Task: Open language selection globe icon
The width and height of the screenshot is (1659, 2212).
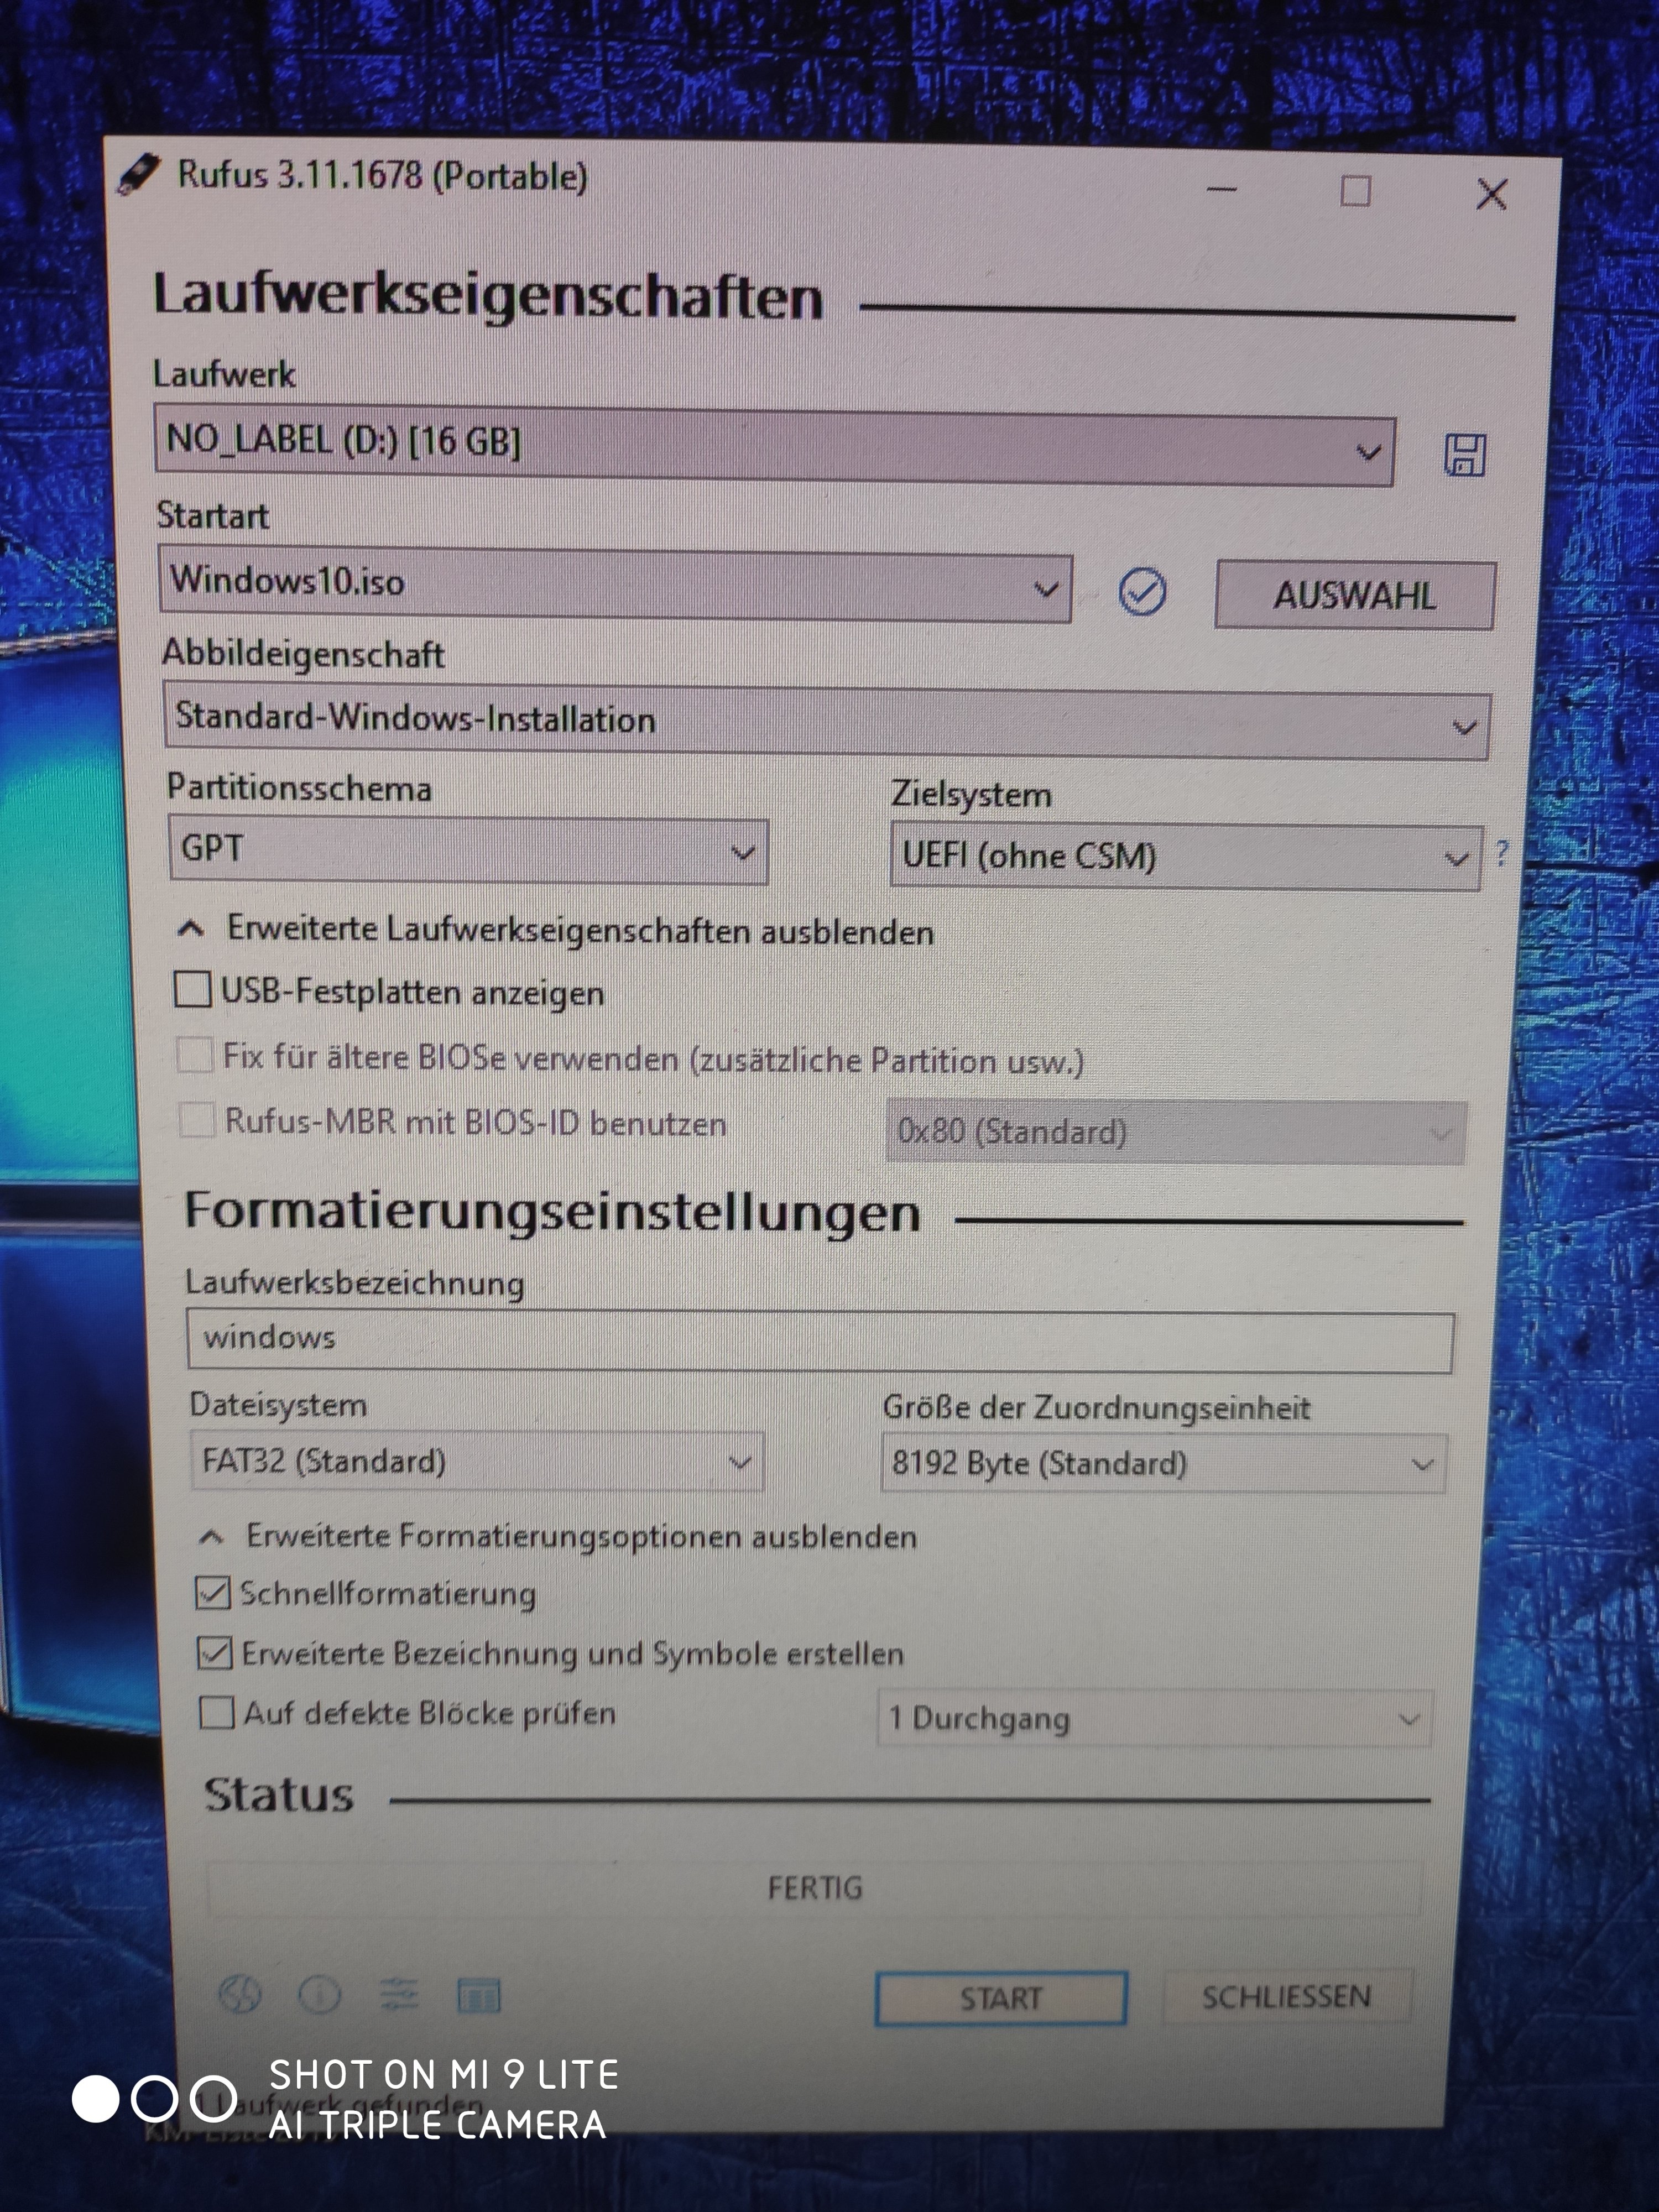Action: tap(240, 1994)
